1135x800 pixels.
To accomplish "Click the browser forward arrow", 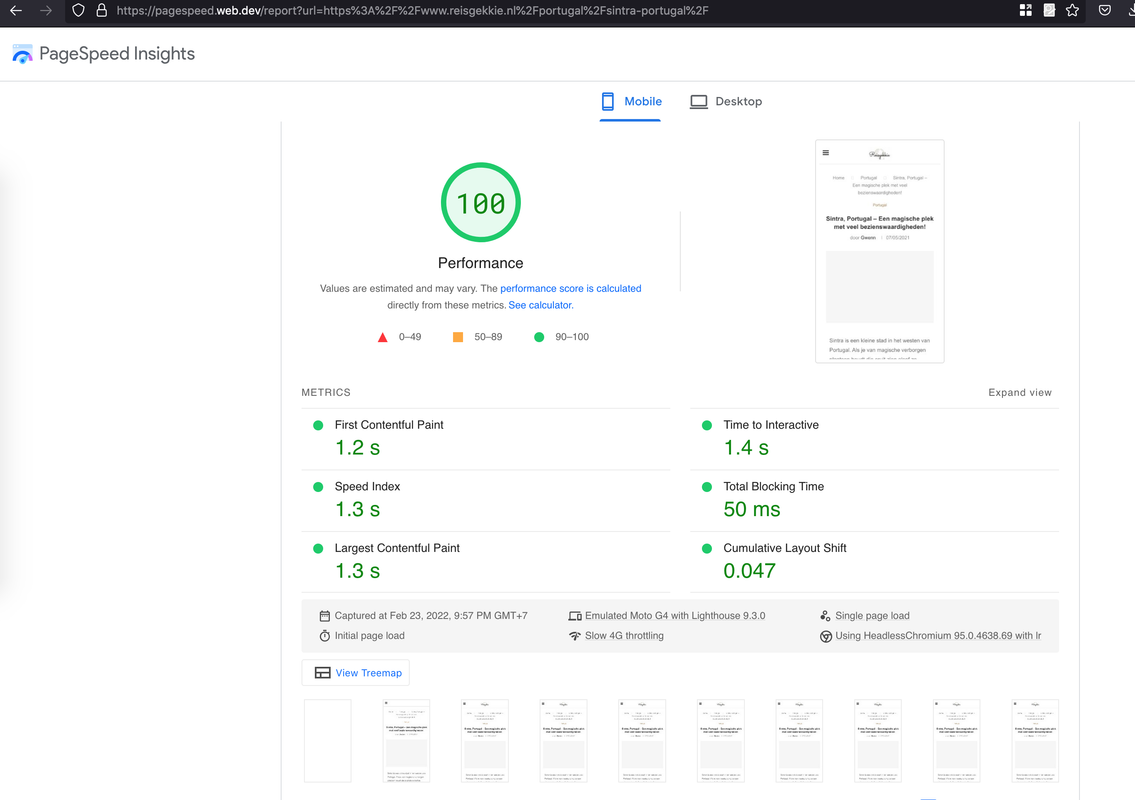I will tap(46, 11).
